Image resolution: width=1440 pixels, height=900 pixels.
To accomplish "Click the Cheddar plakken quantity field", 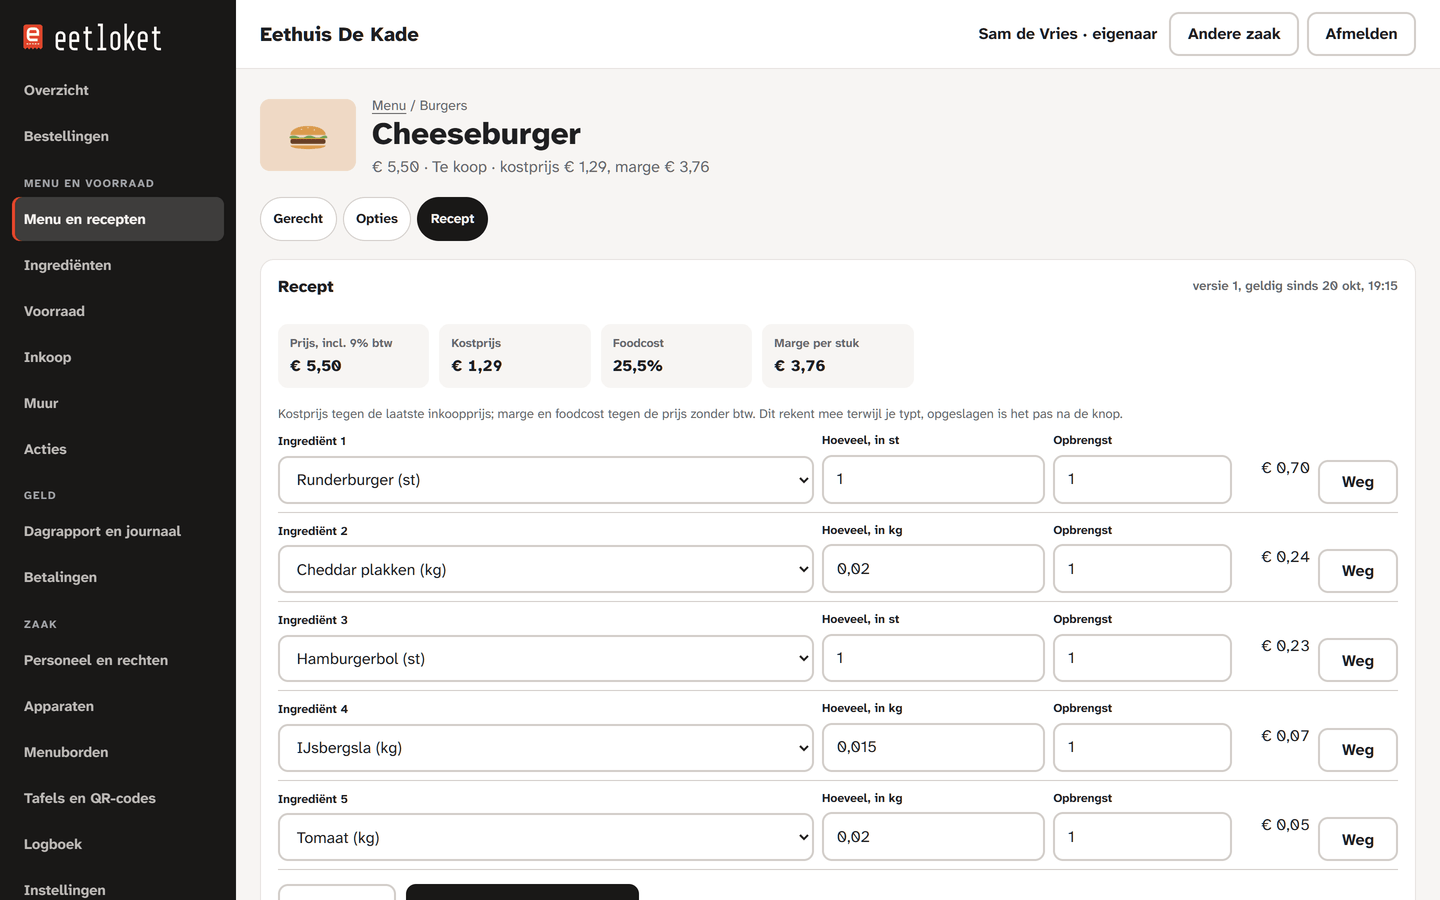I will point(933,569).
